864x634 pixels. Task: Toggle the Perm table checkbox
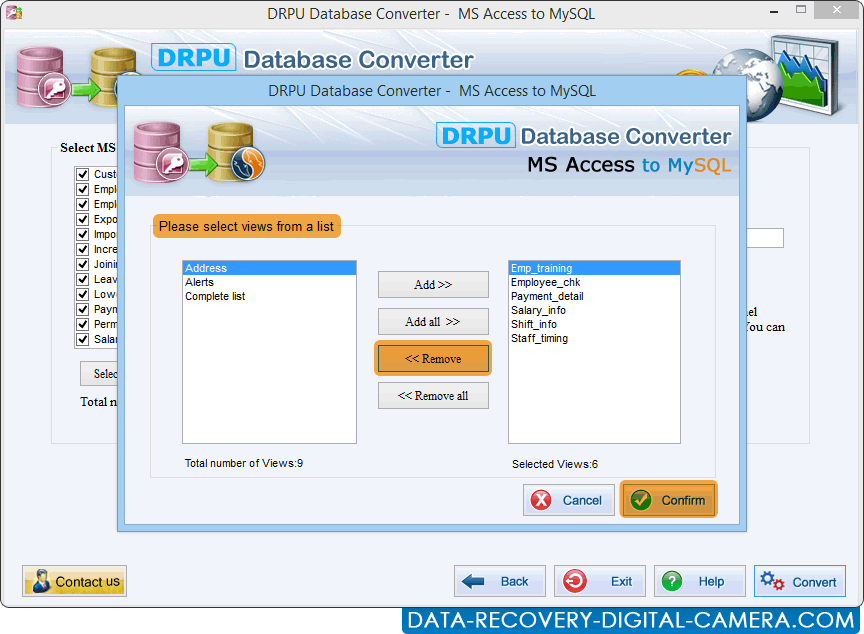(83, 324)
